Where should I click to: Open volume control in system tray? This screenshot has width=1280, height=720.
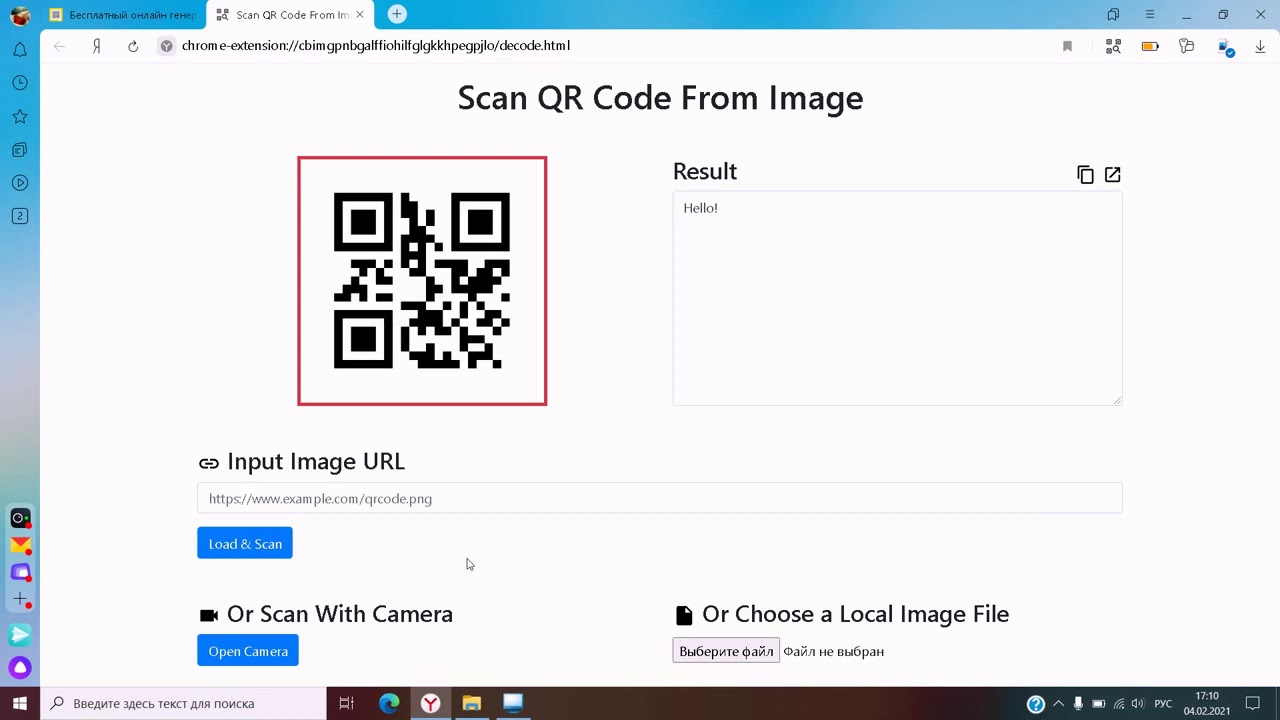click(1140, 704)
